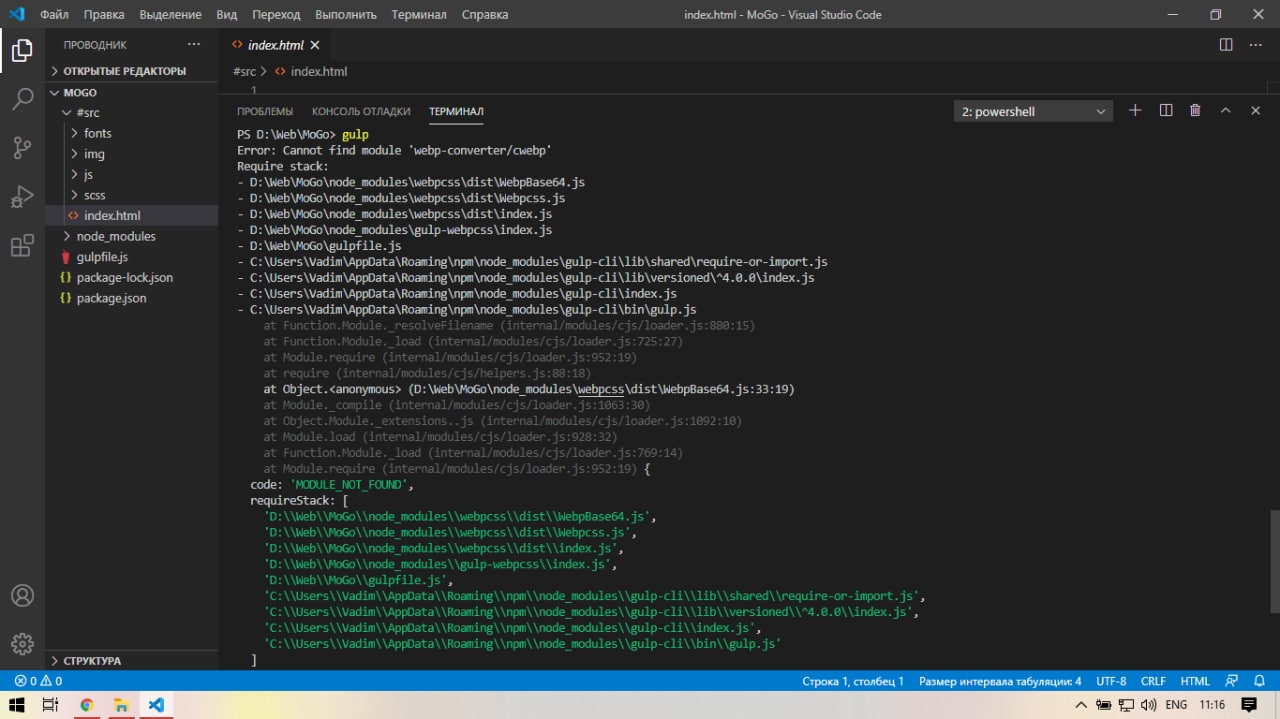Click #src breadcrumb segment
Screen dimensions: 1280x719
244,71
